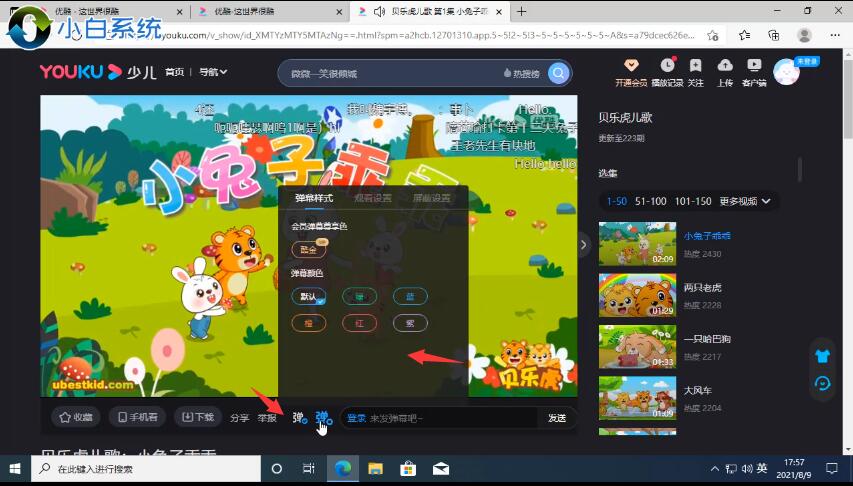Screen dimensions: 853x486
Task: Click the blue shirt skin icon
Action: (823, 356)
